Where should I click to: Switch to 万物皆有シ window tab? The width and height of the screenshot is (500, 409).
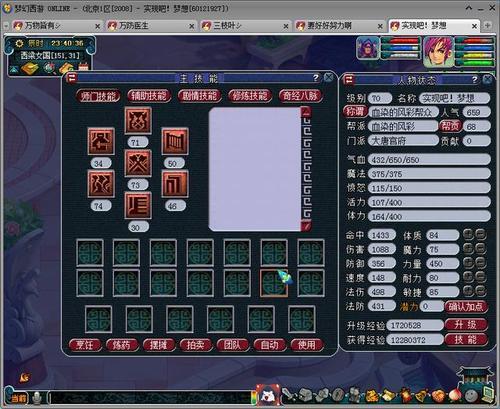coord(56,26)
